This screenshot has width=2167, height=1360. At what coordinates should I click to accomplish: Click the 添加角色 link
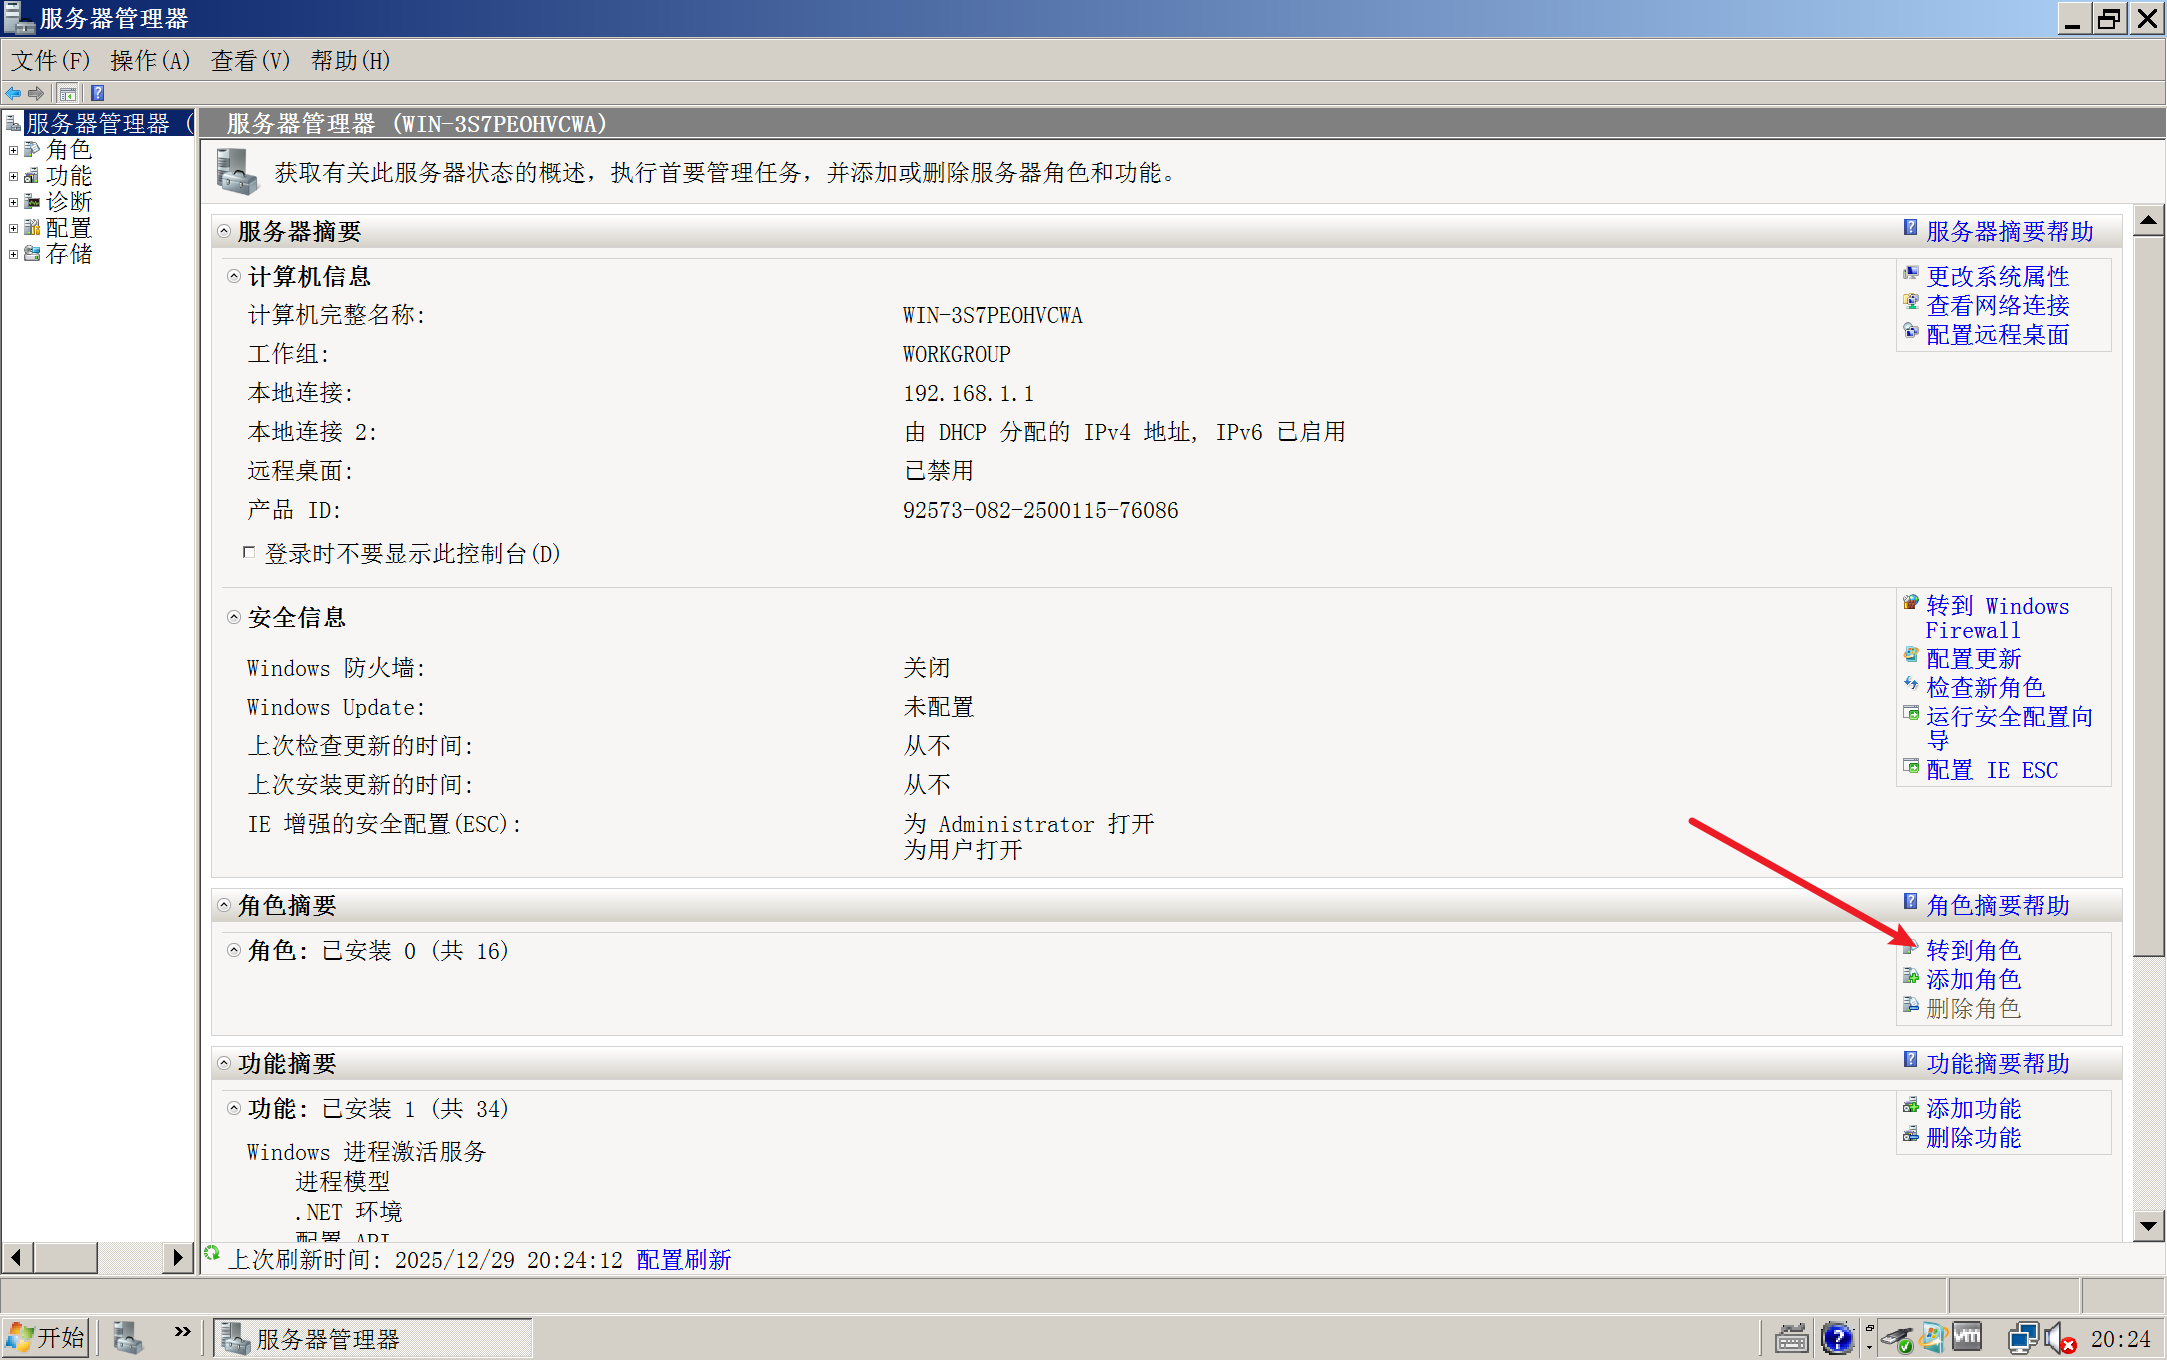click(1973, 979)
